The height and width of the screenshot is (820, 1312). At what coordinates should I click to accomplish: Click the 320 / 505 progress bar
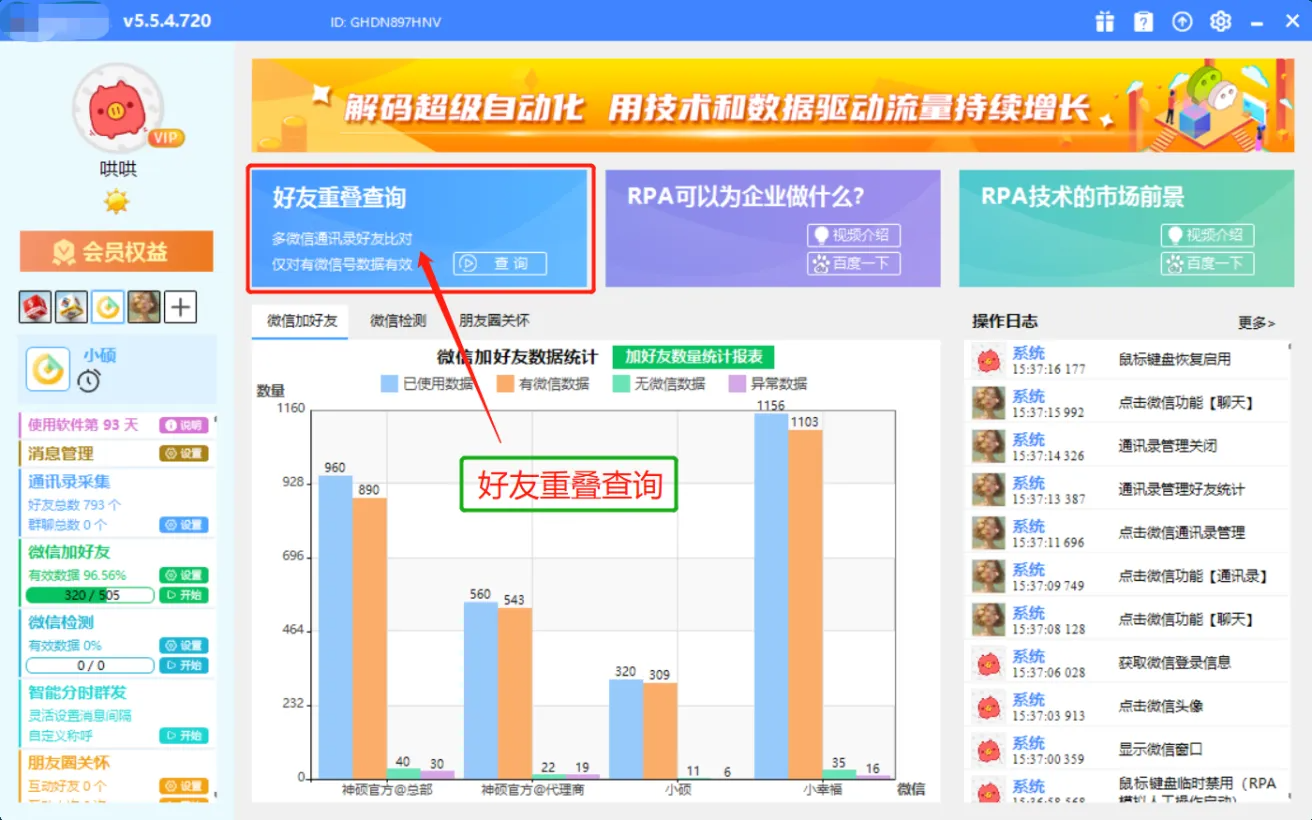coord(90,595)
